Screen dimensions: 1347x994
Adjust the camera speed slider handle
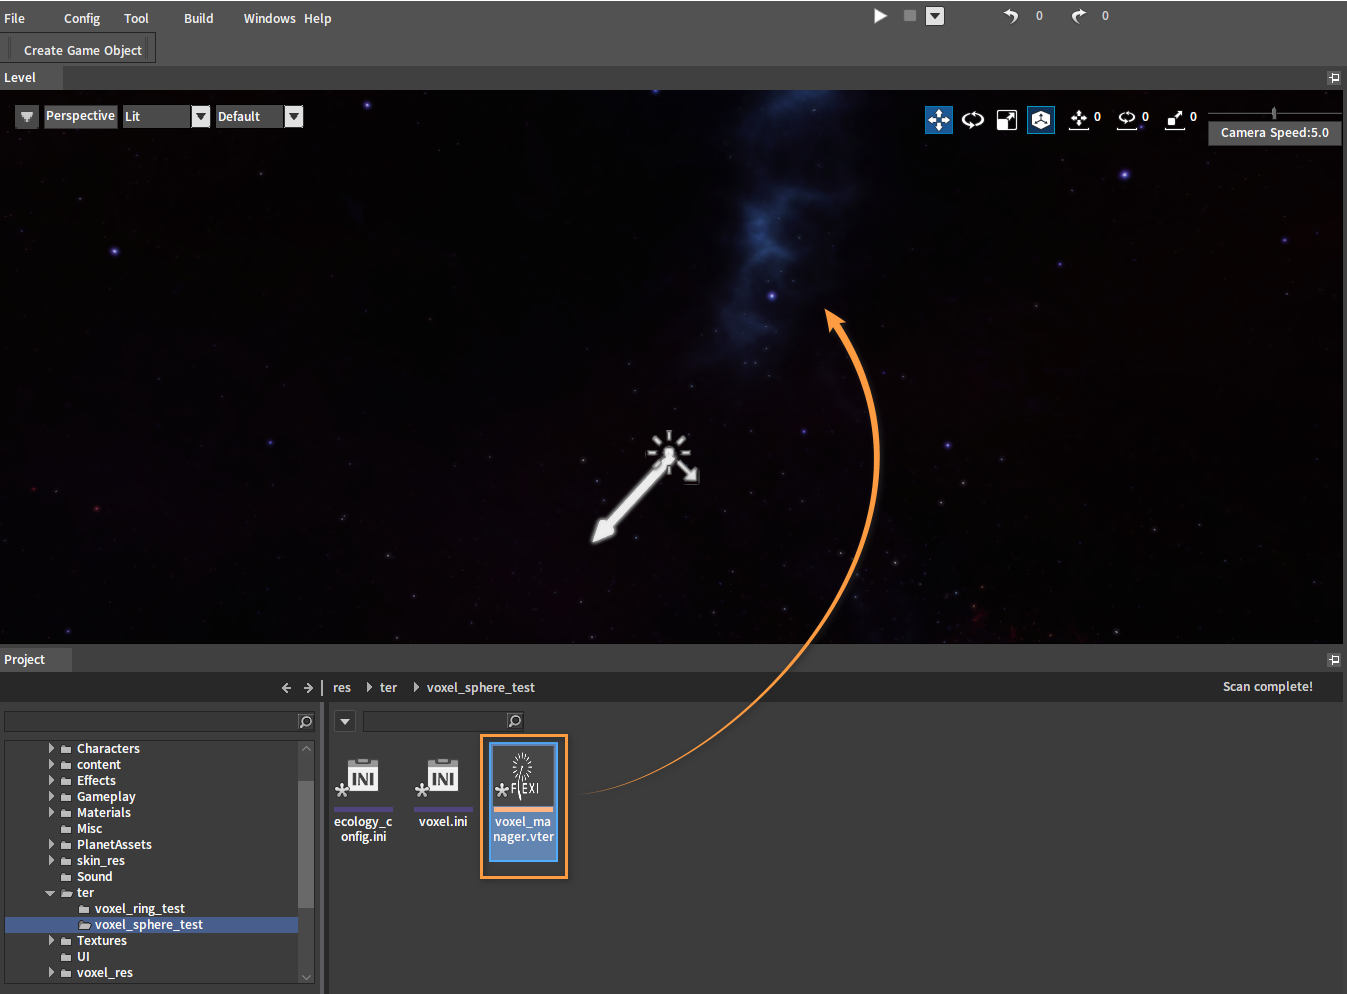[1274, 113]
